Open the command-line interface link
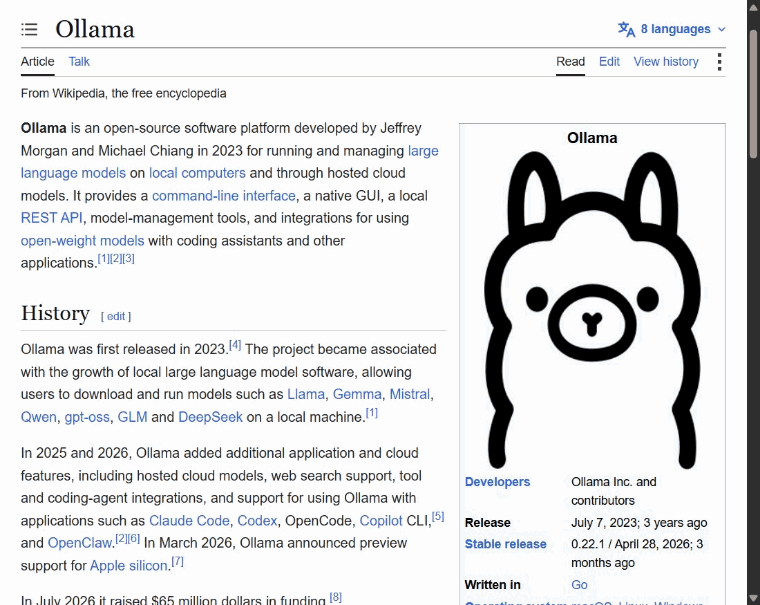The width and height of the screenshot is (760, 605). point(224,196)
